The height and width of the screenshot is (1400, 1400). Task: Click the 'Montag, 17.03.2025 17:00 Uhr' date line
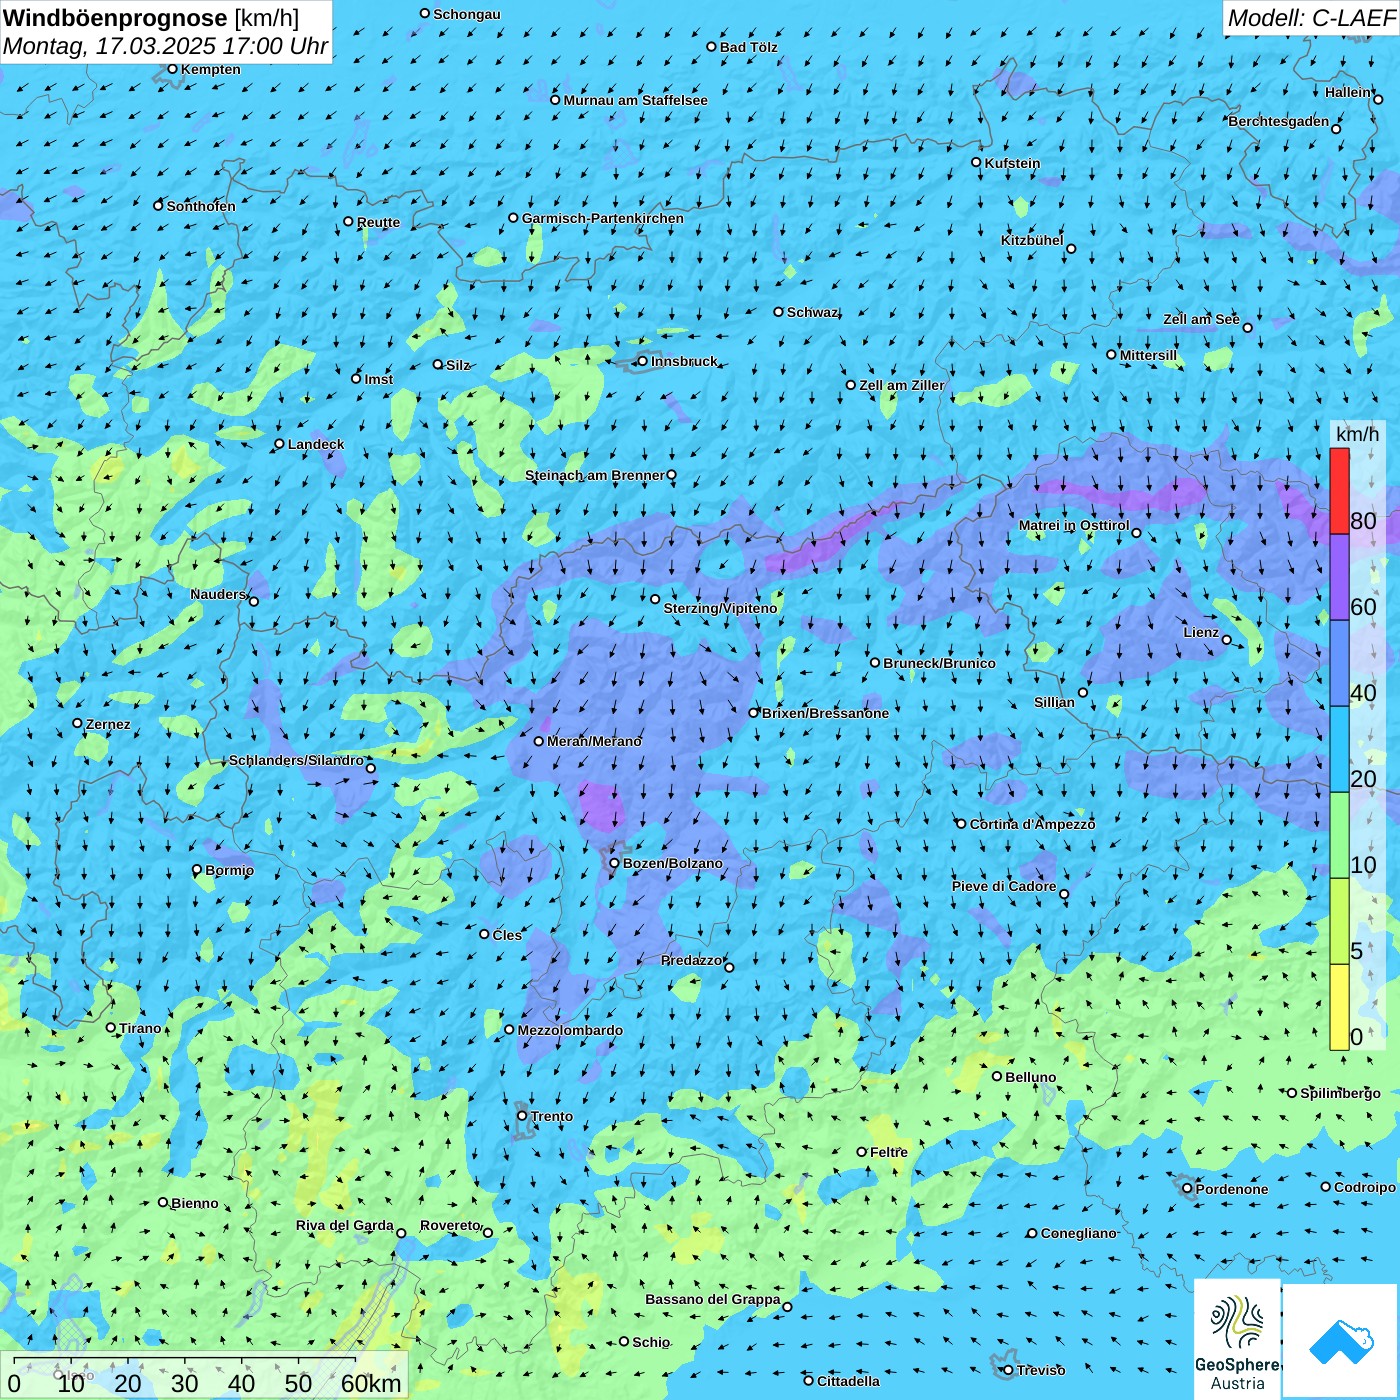click(165, 46)
